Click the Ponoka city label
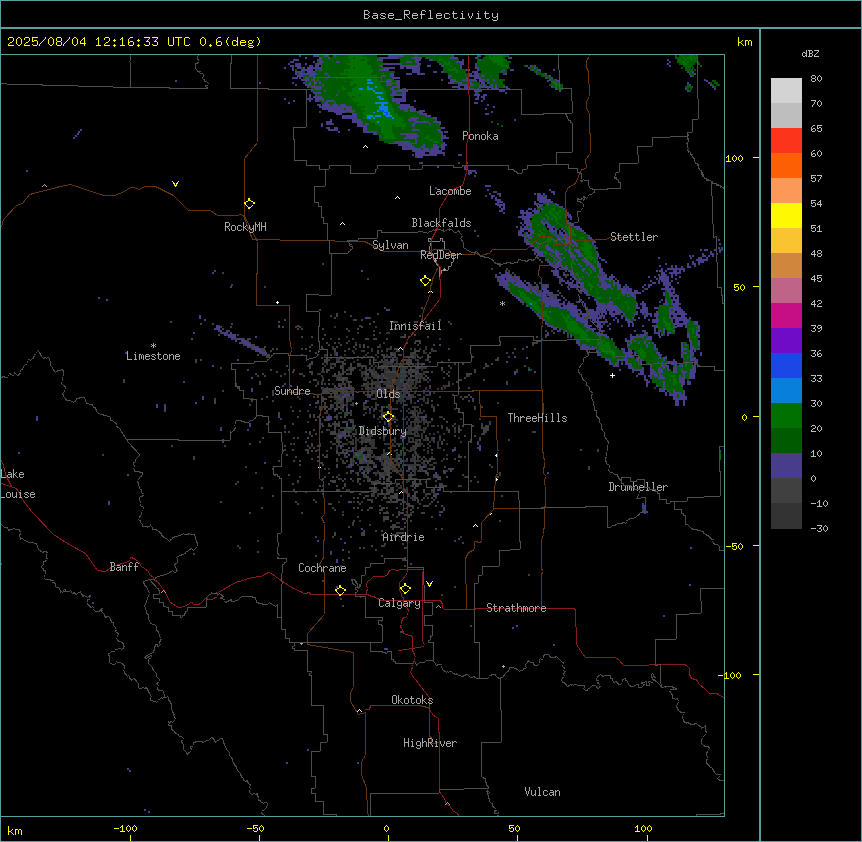862x842 pixels. tap(480, 136)
